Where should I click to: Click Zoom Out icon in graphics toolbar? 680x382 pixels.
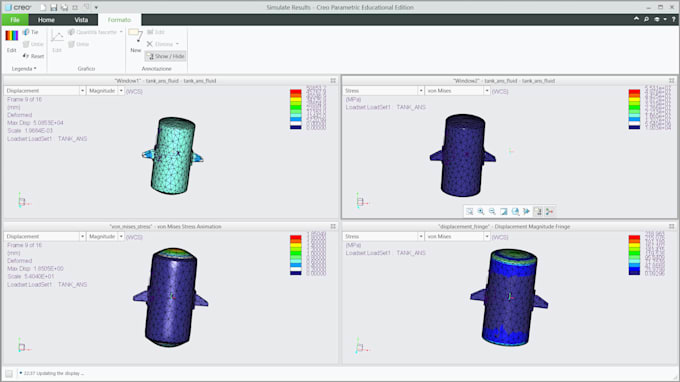pos(492,211)
